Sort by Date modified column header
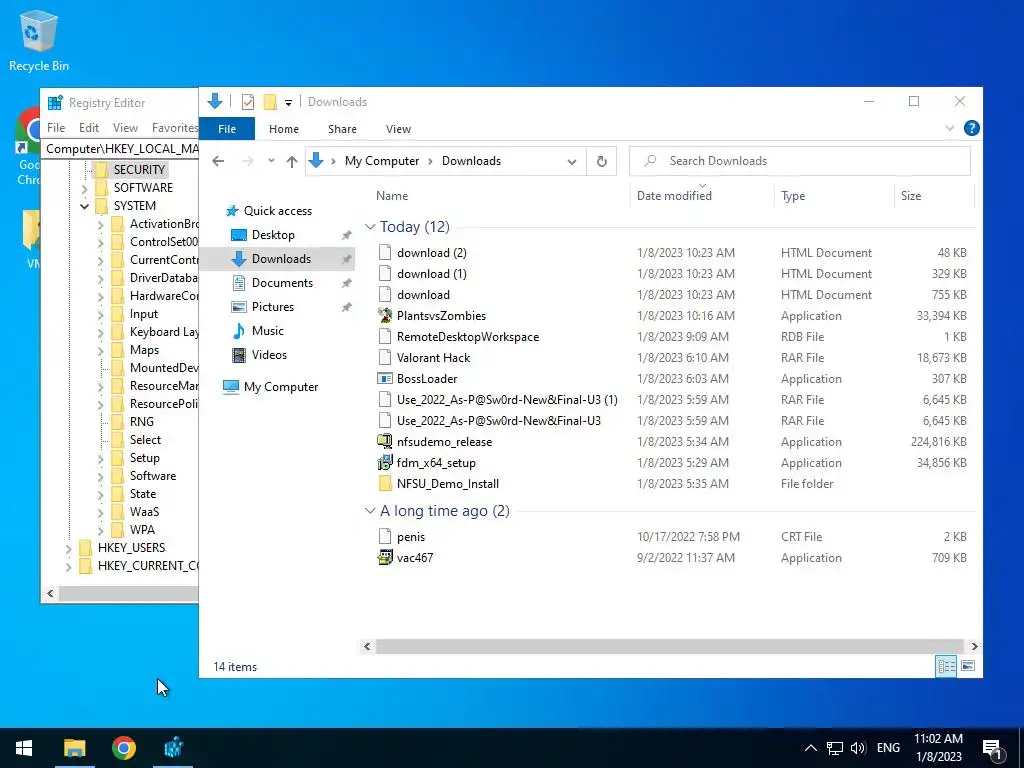1024x768 pixels. click(674, 196)
